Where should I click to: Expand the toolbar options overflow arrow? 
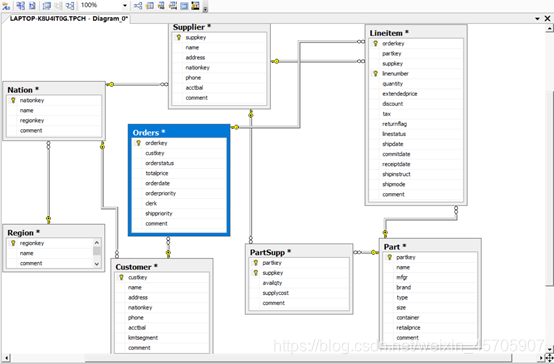pyautogui.click(x=205, y=8)
